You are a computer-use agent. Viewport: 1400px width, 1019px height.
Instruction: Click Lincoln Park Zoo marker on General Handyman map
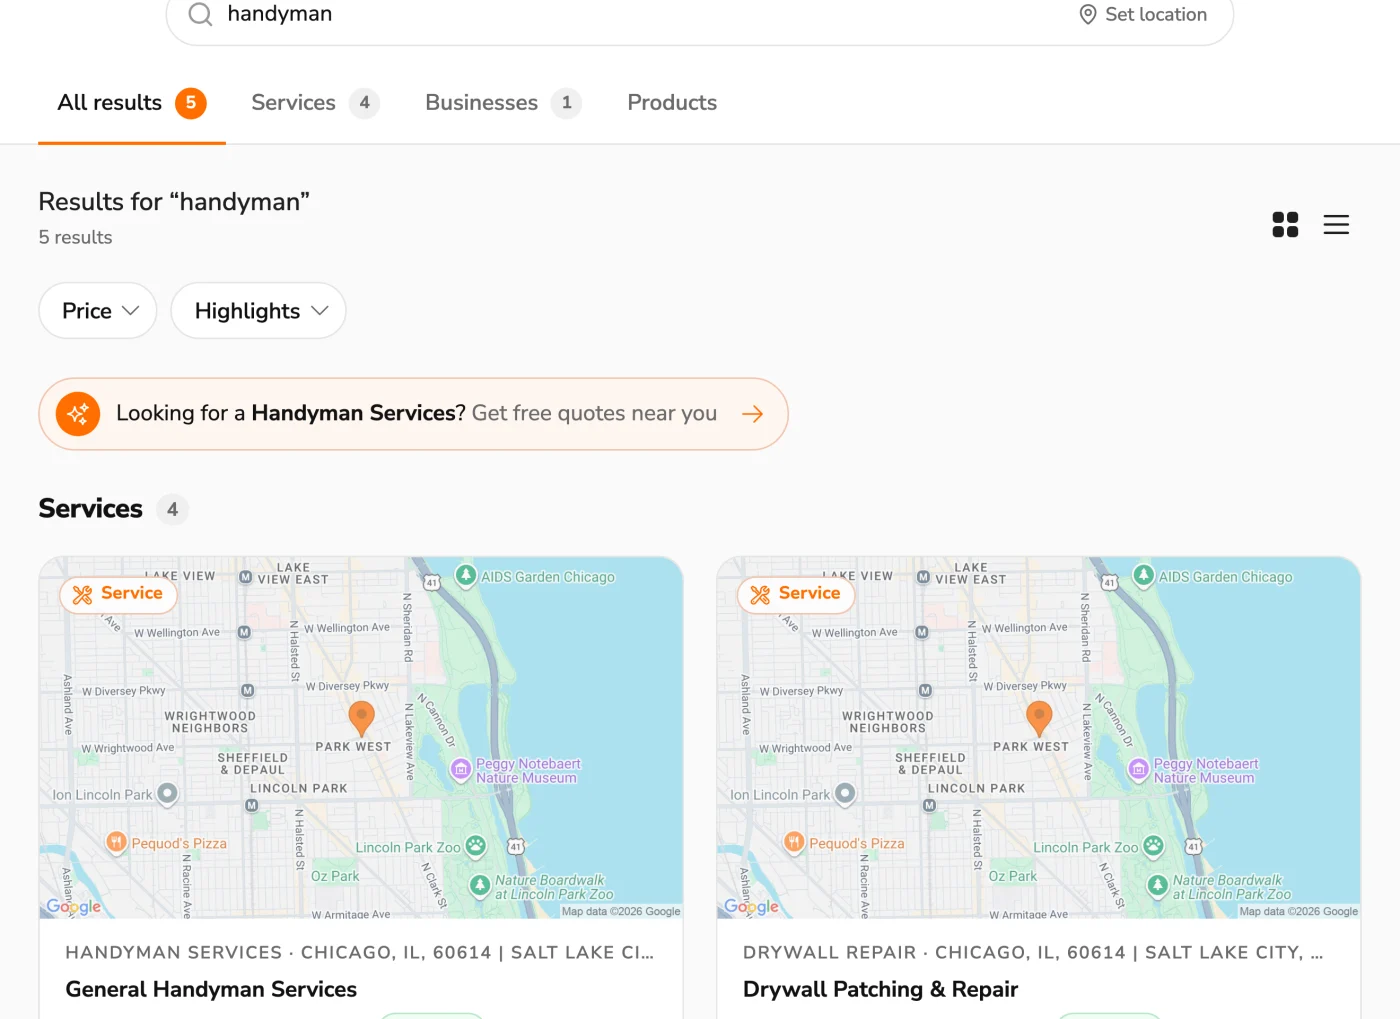(x=476, y=846)
